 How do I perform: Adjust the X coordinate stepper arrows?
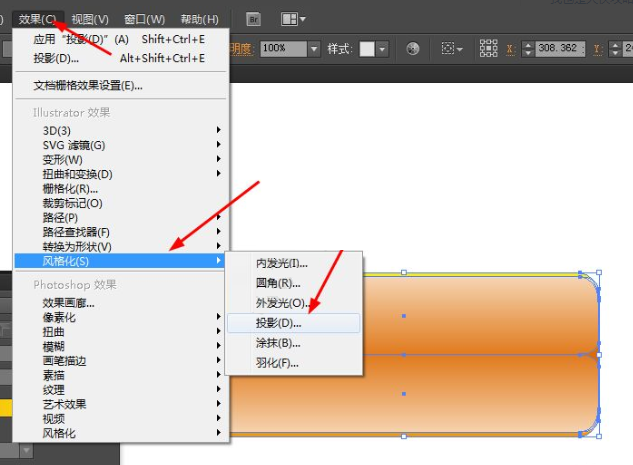click(528, 49)
